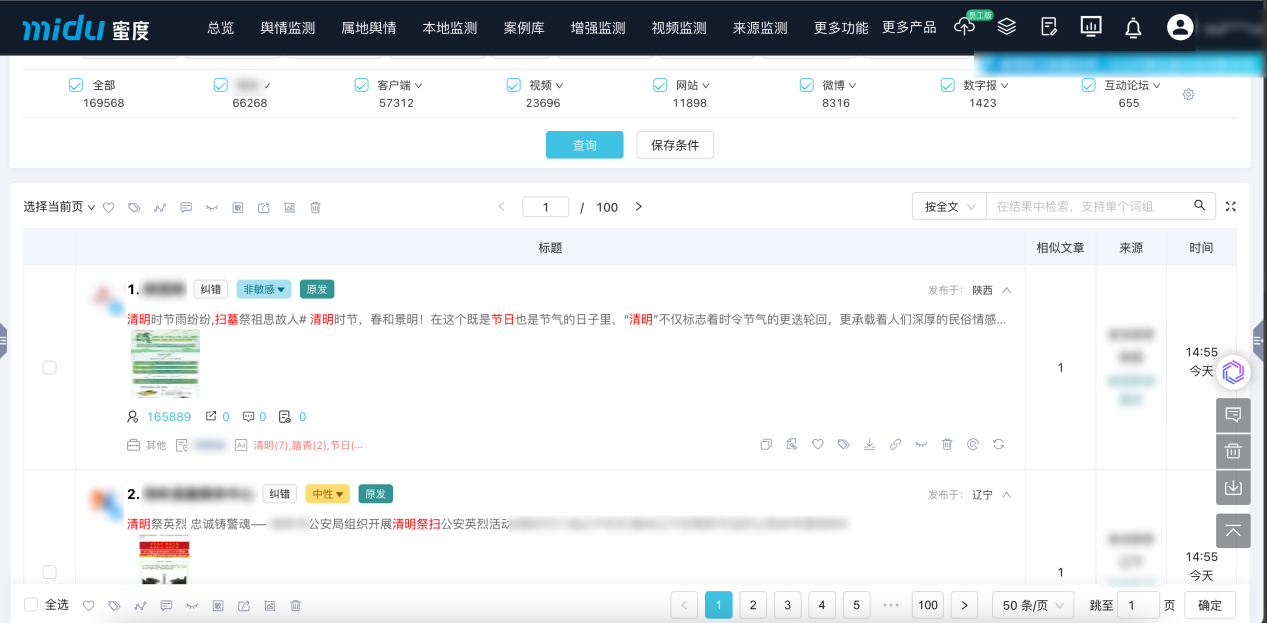Image resolution: width=1267 pixels, height=623 pixels.
Task: Click the download icon on the right floating sidebar
Action: point(1233,487)
